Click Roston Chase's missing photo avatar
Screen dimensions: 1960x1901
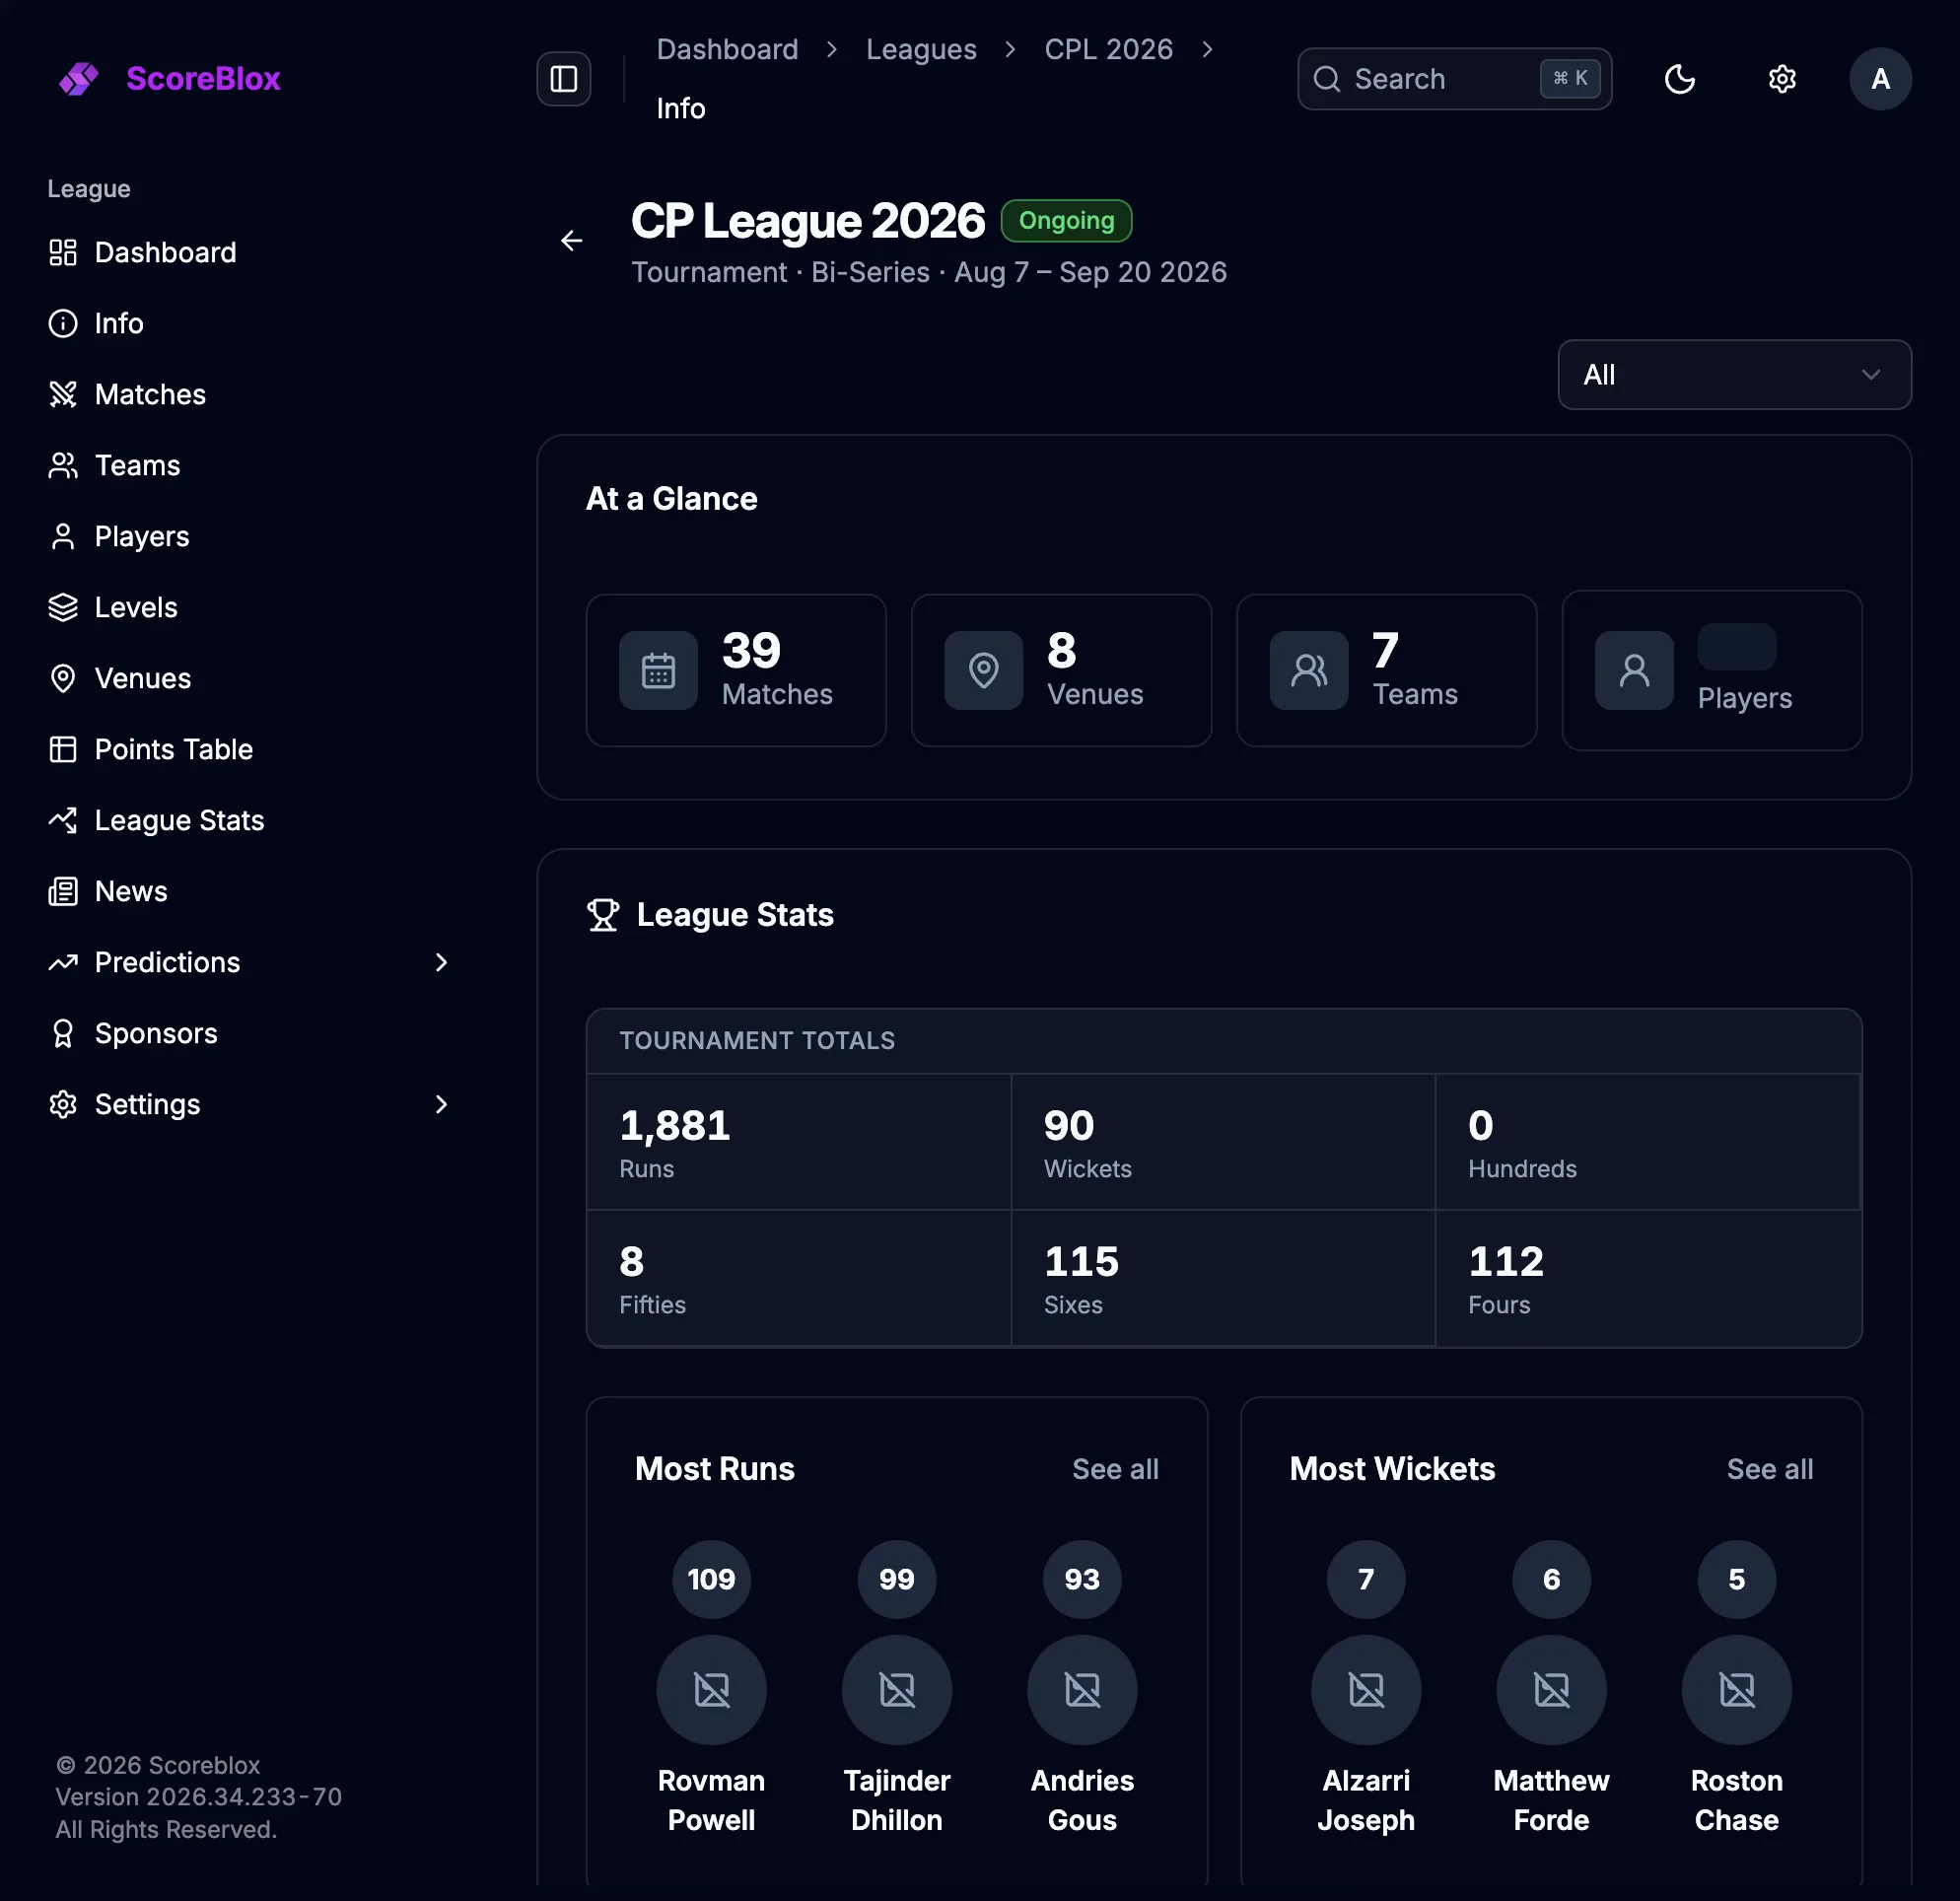(1737, 1690)
